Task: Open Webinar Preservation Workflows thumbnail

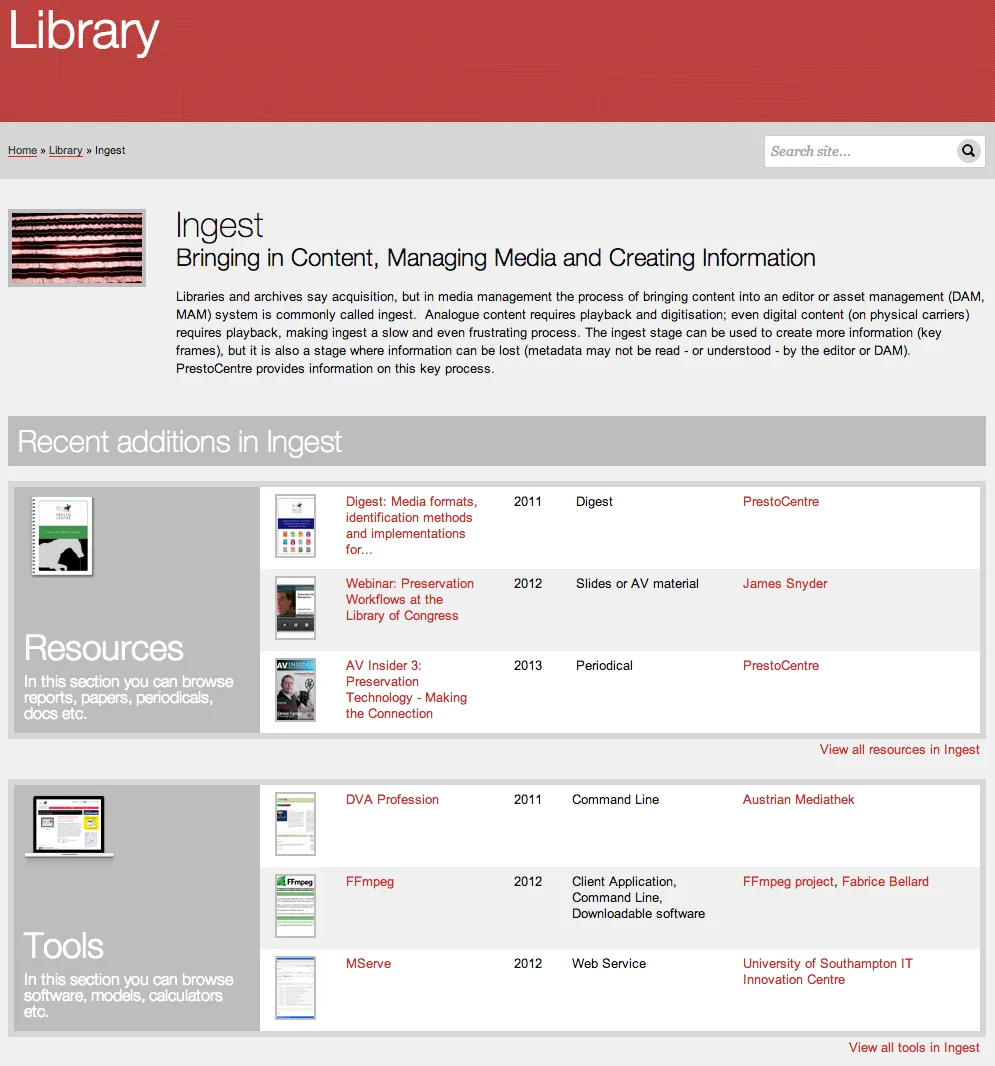Action: [295, 608]
